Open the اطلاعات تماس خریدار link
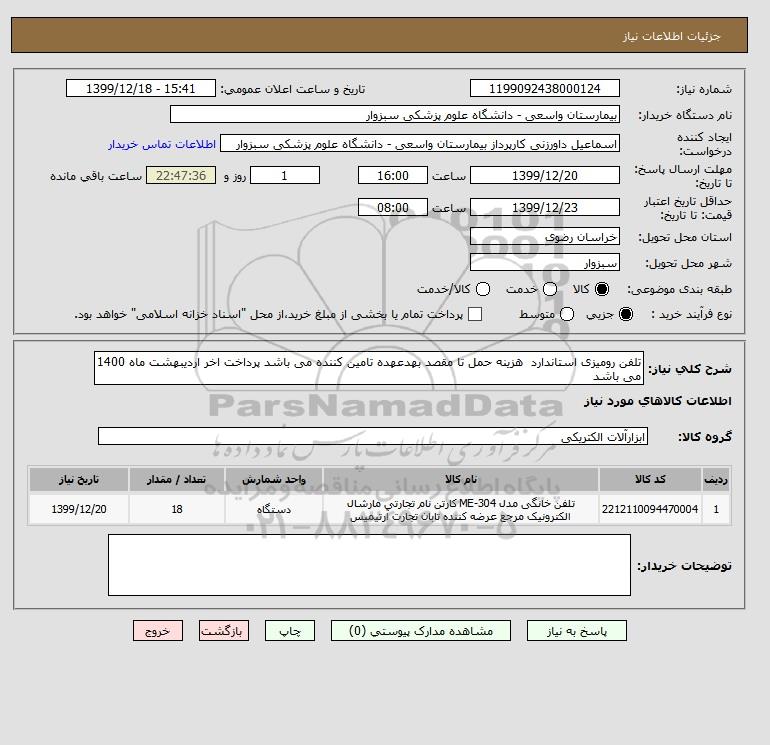This screenshot has width=770, height=745. pos(162,144)
